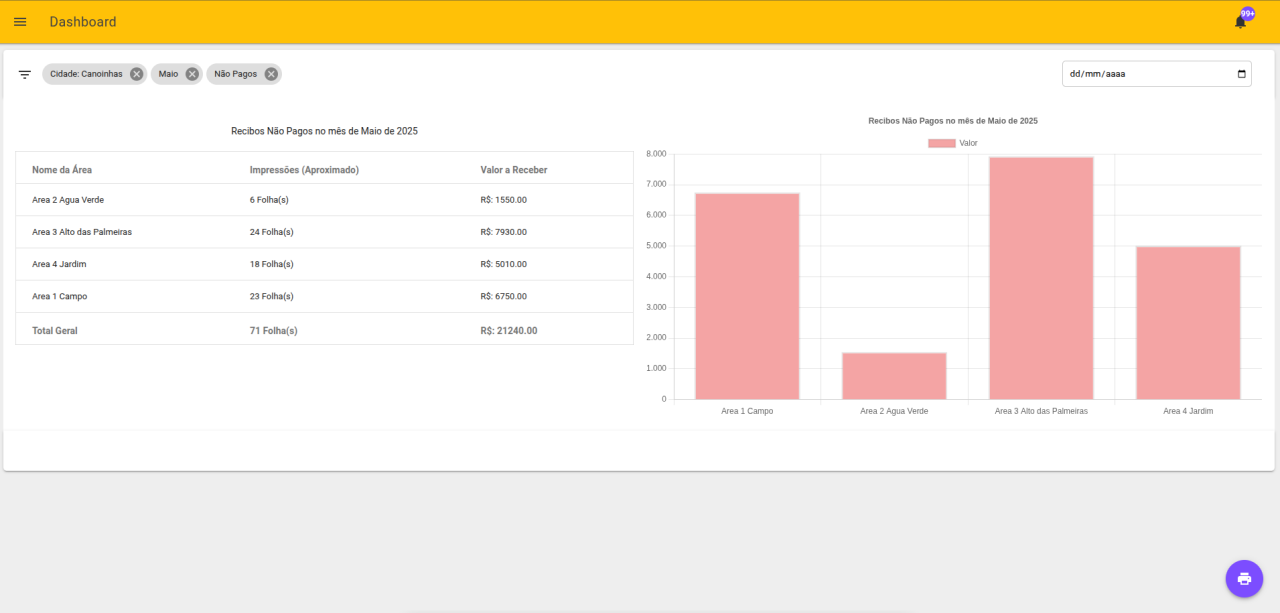1280x613 pixels.
Task: Open the calendar picker in date field
Action: tap(1242, 74)
